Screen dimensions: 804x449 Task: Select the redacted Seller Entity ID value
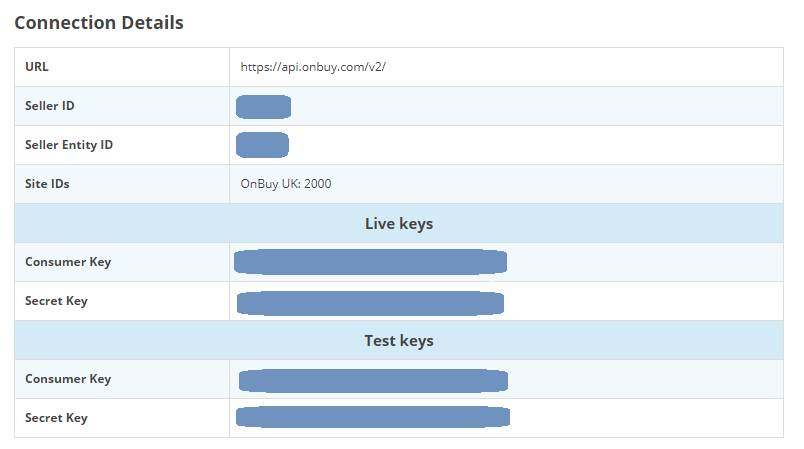(262, 145)
